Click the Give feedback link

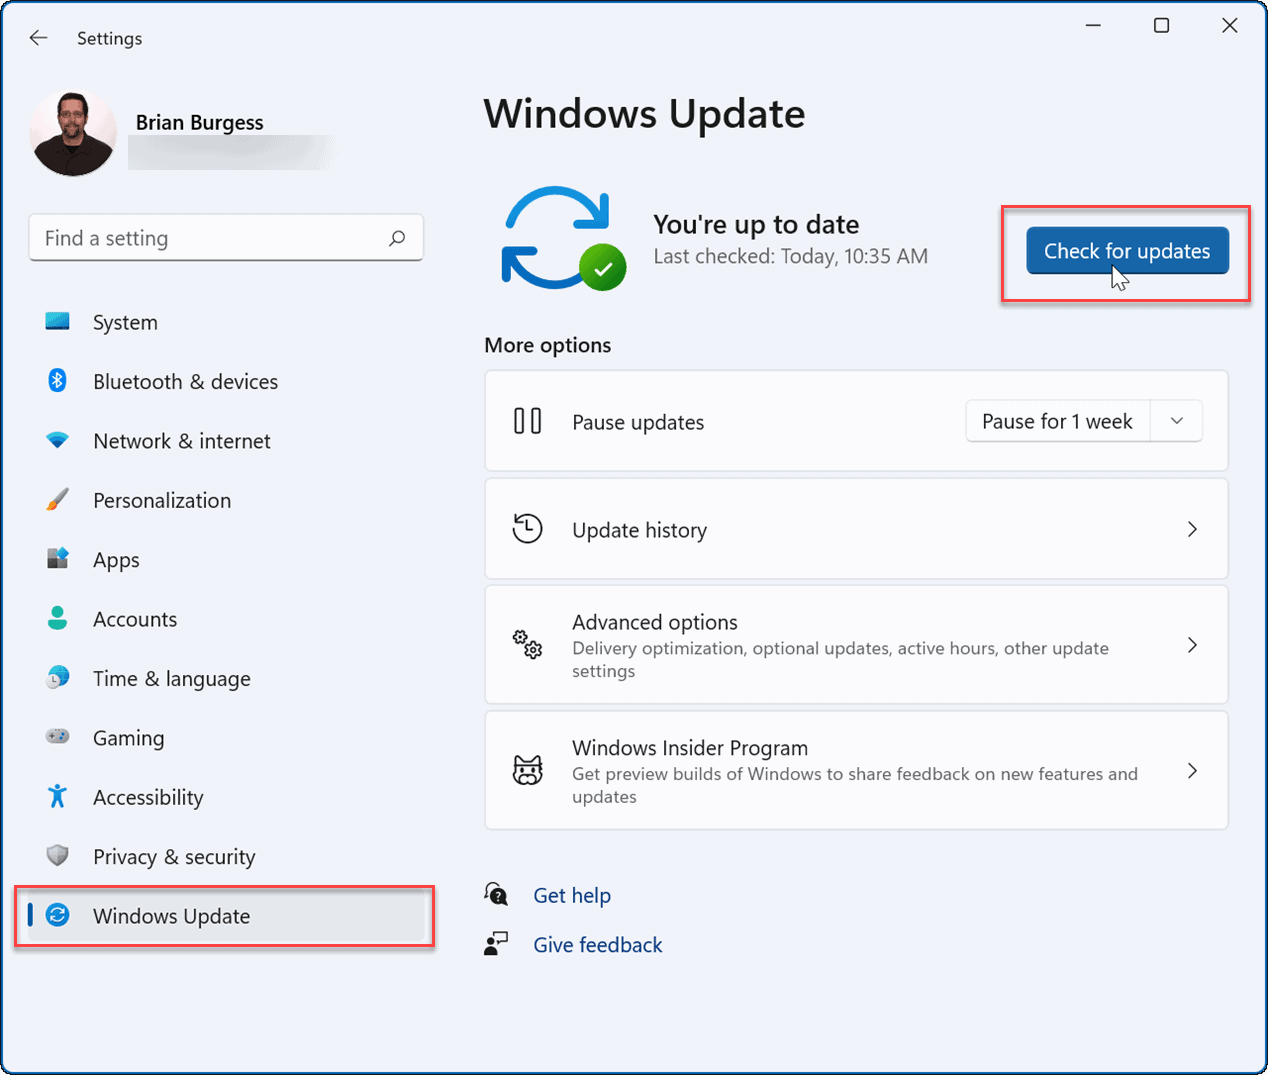(x=597, y=944)
